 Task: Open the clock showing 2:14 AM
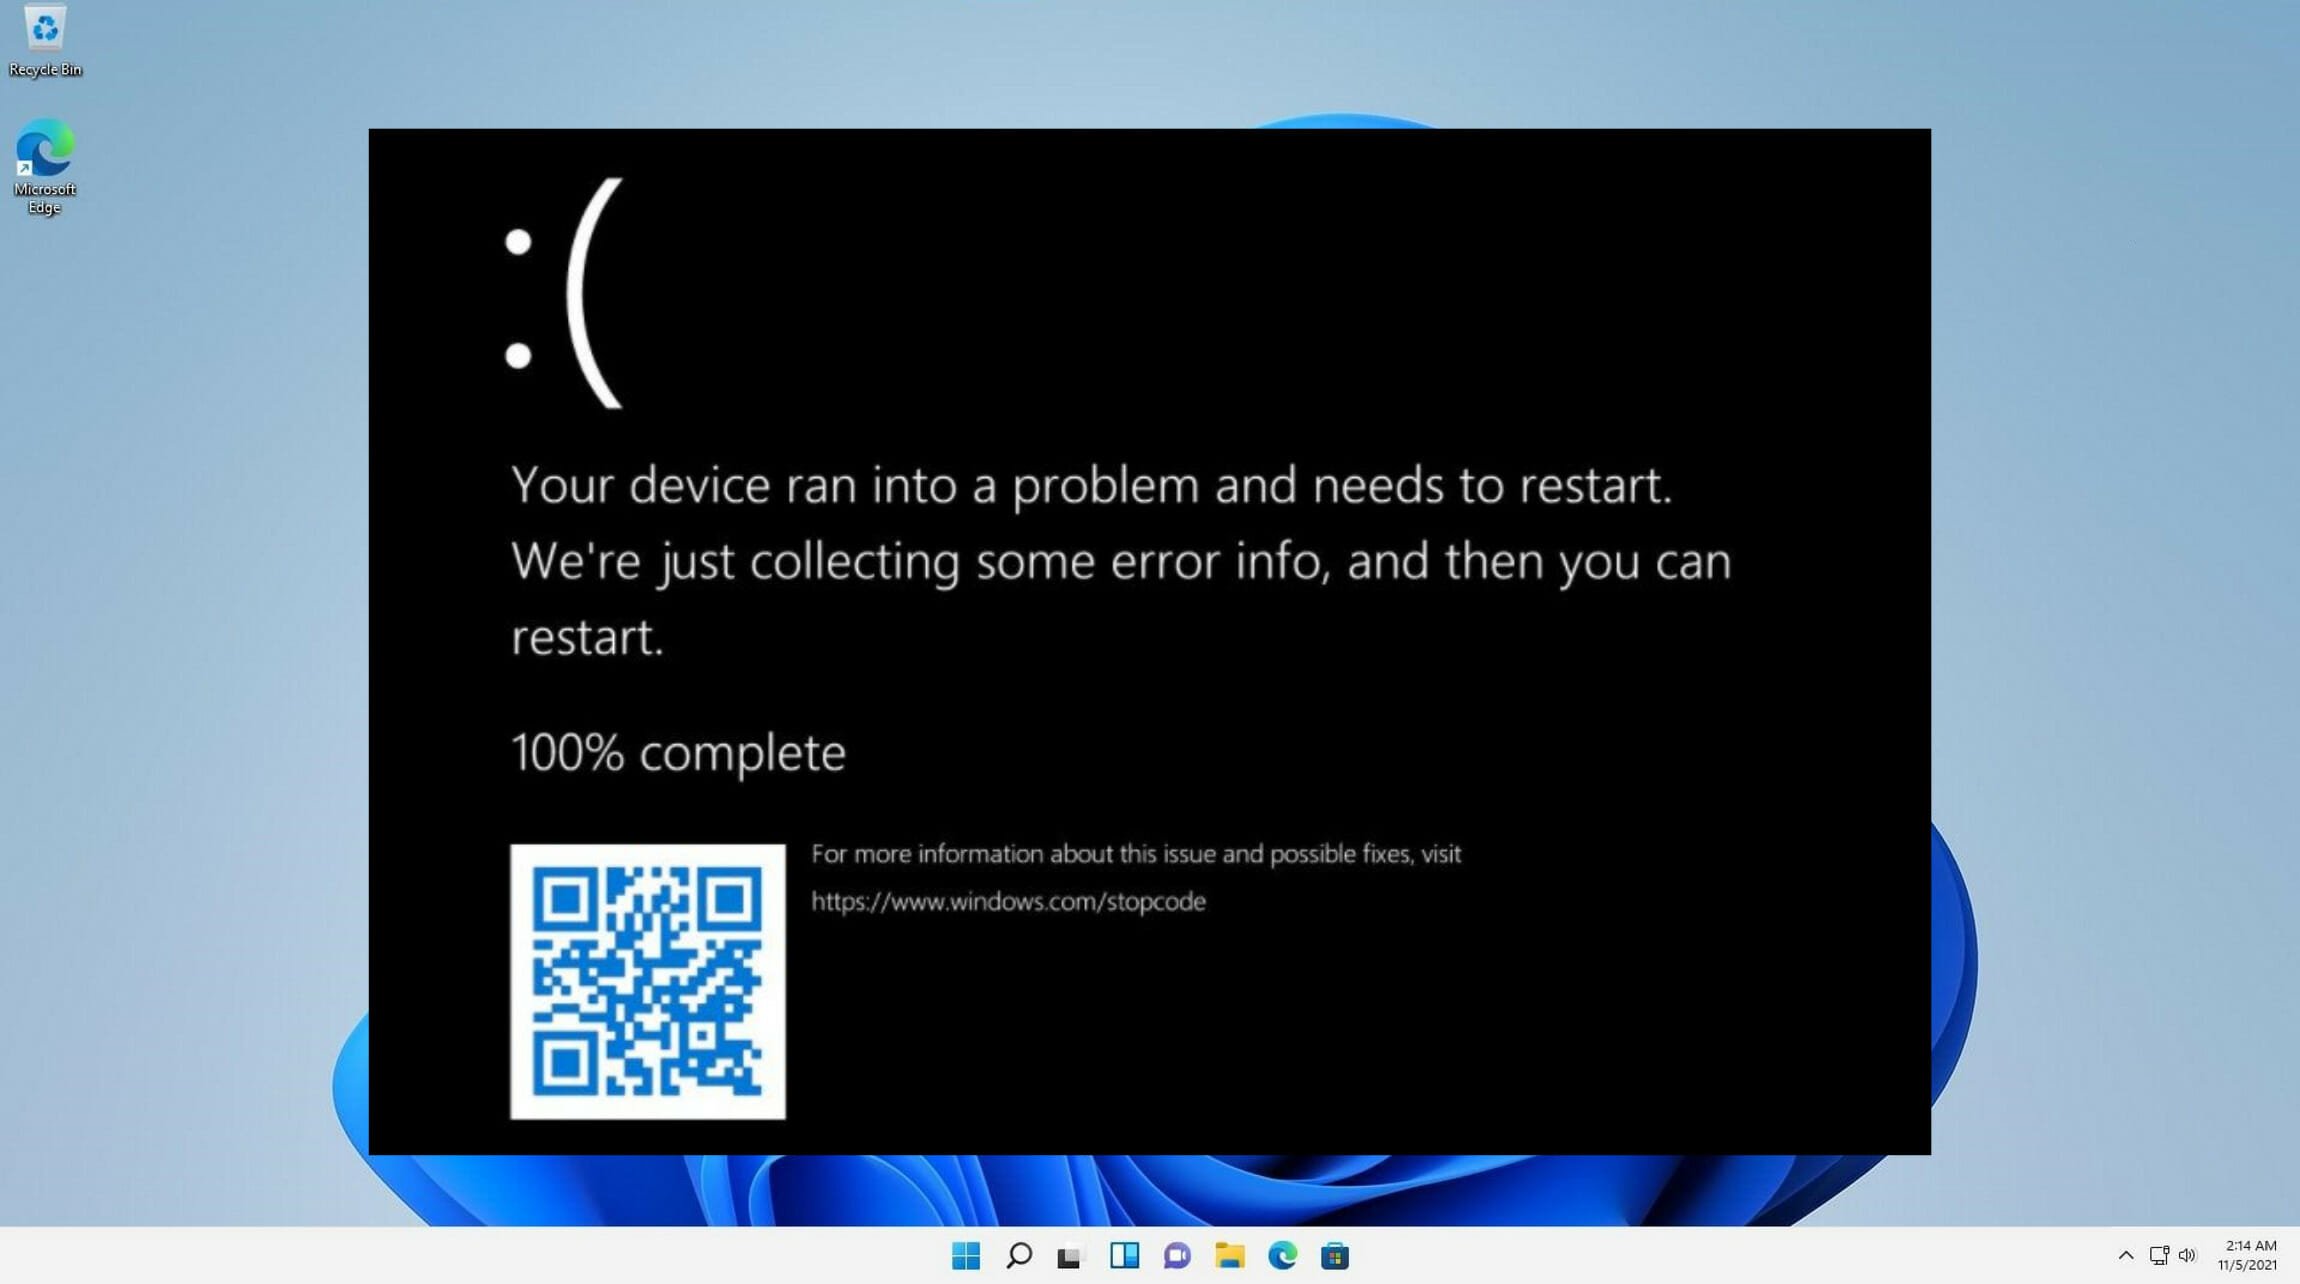2250,1246
